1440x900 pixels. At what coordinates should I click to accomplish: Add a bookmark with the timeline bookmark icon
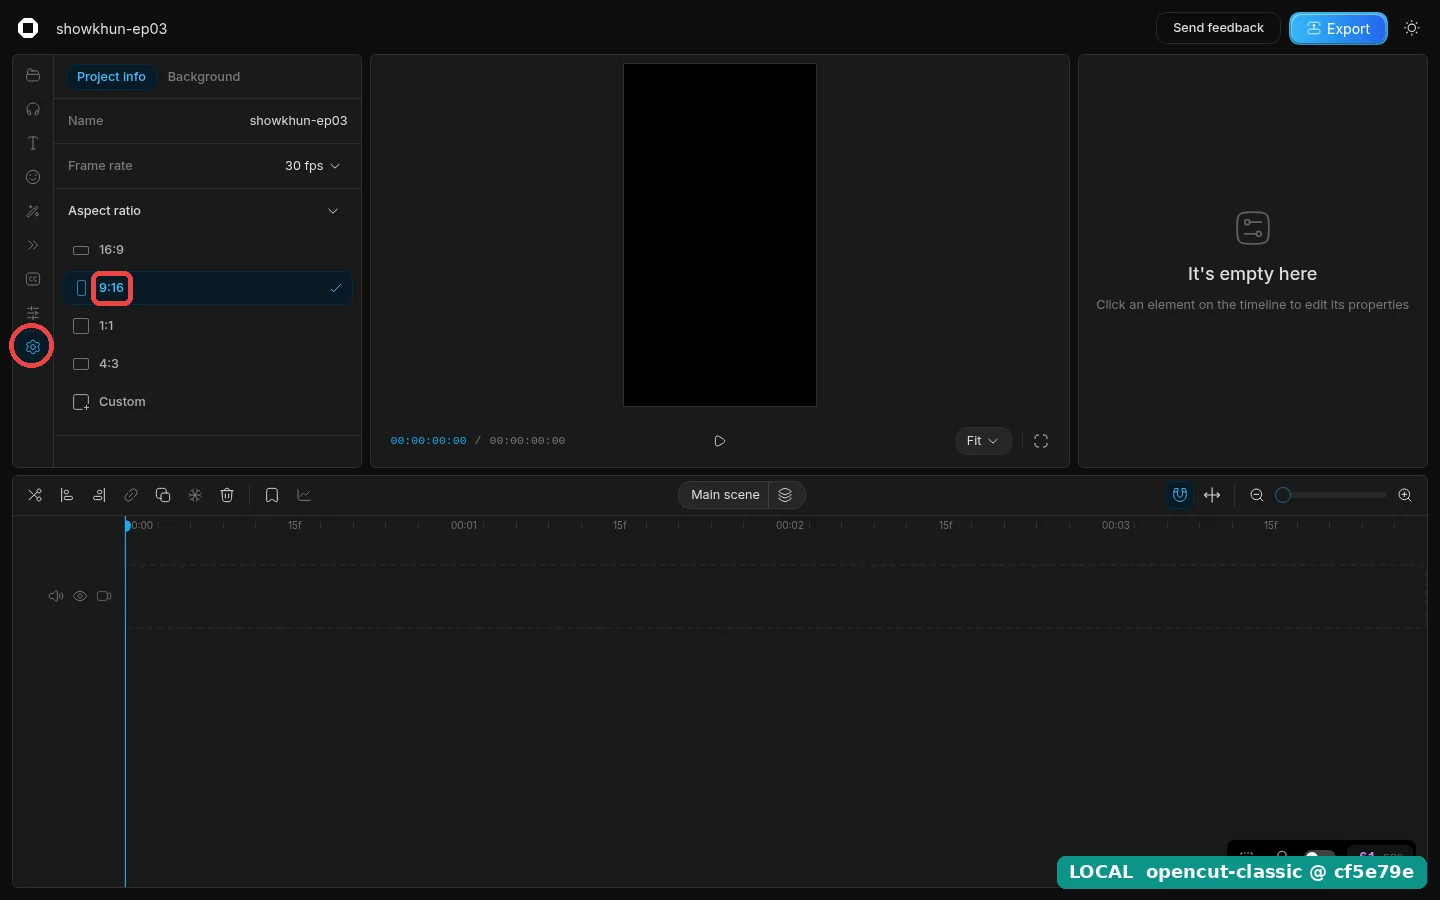point(272,495)
